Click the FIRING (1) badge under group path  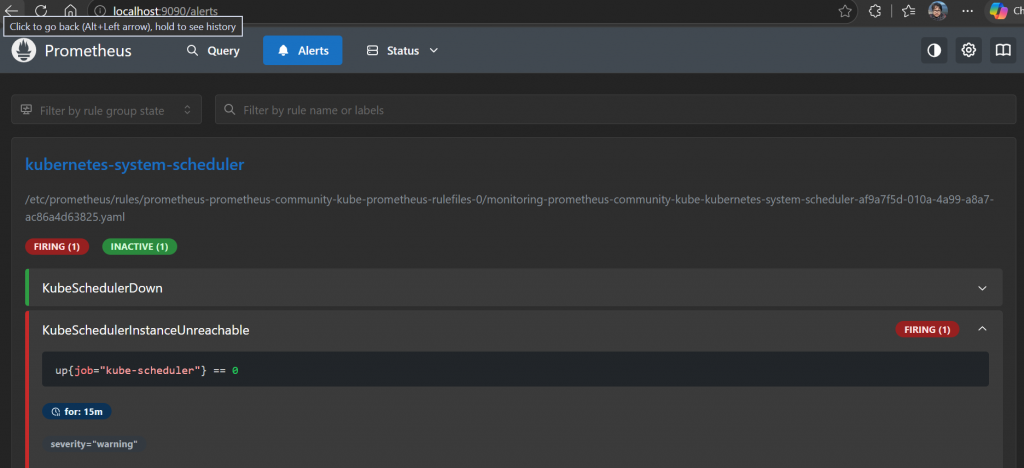point(57,247)
